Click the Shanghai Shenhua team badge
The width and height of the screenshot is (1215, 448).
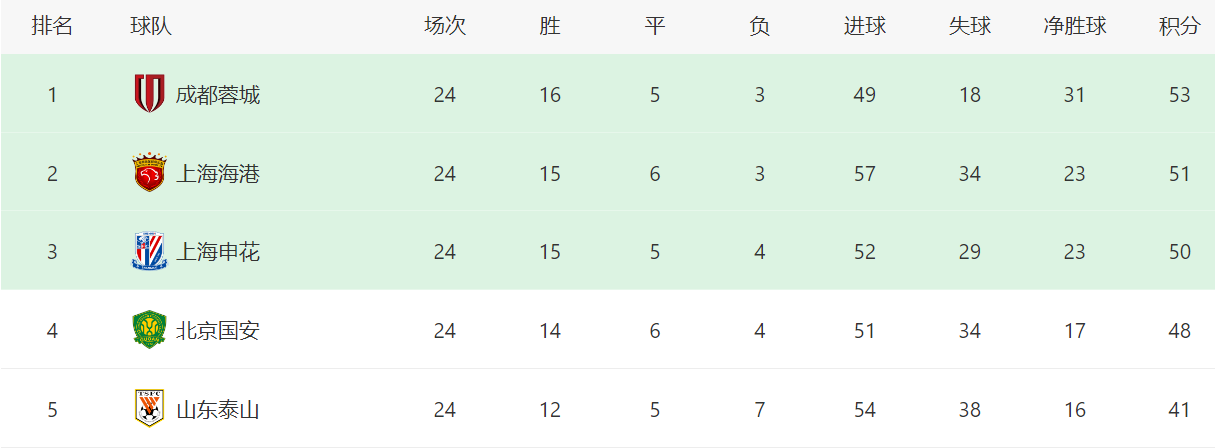(x=149, y=251)
